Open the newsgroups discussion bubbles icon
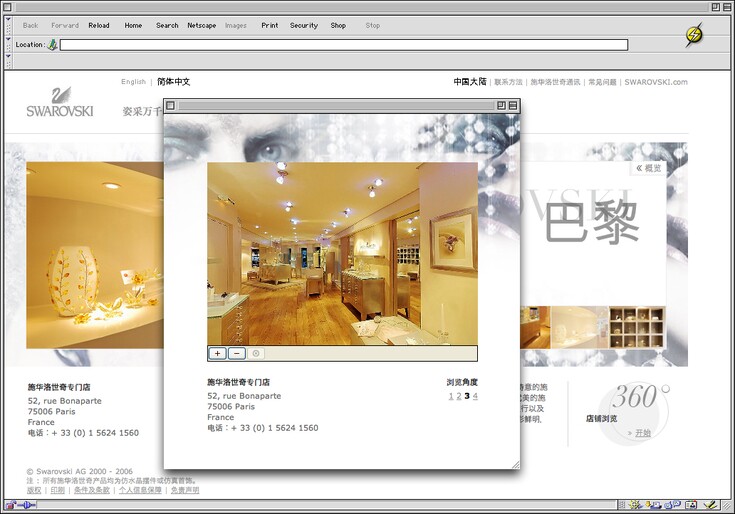 672,505
